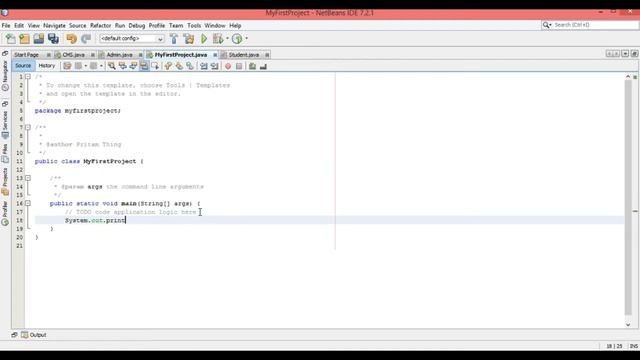640x360 pixels.
Task: Open search options magnifier dropdown
Action: (x=547, y=25)
